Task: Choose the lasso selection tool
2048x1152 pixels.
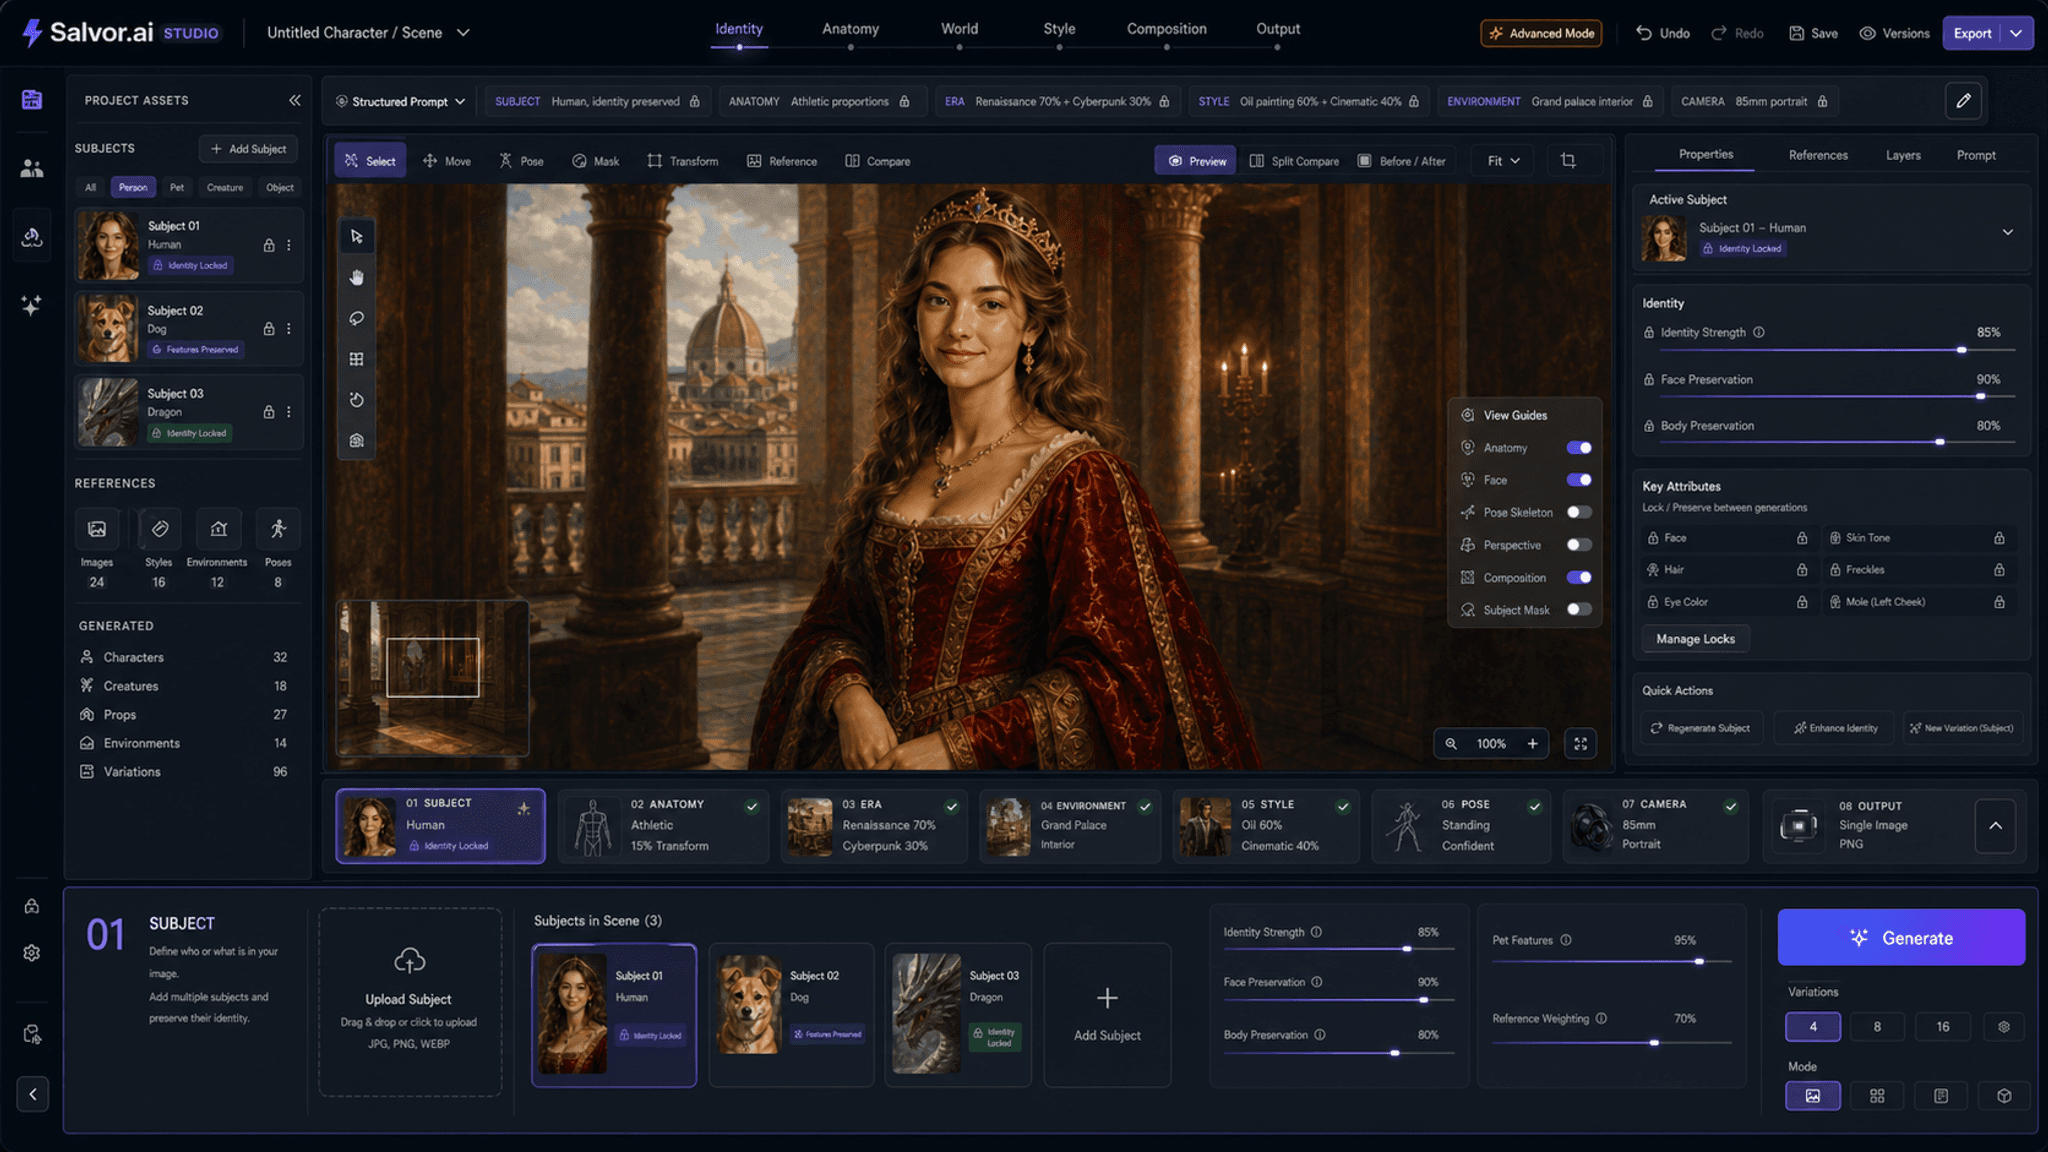Action: 357,318
